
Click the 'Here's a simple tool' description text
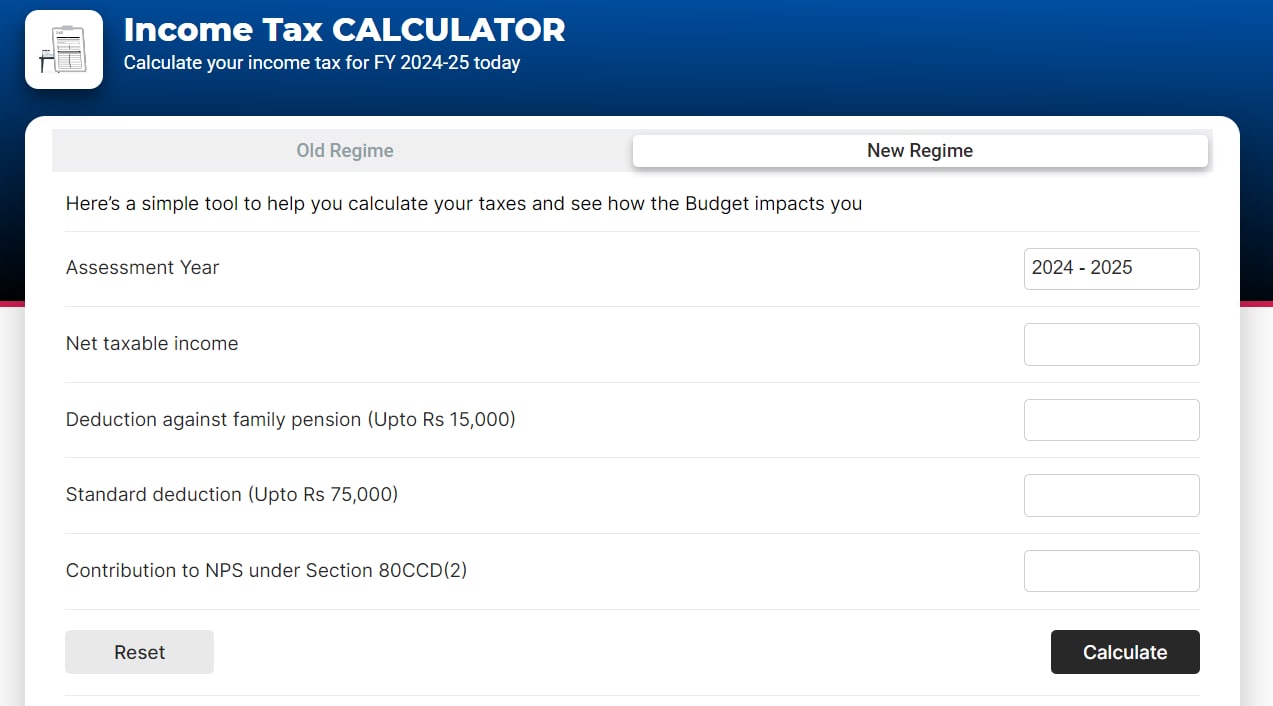(x=463, y=204)
